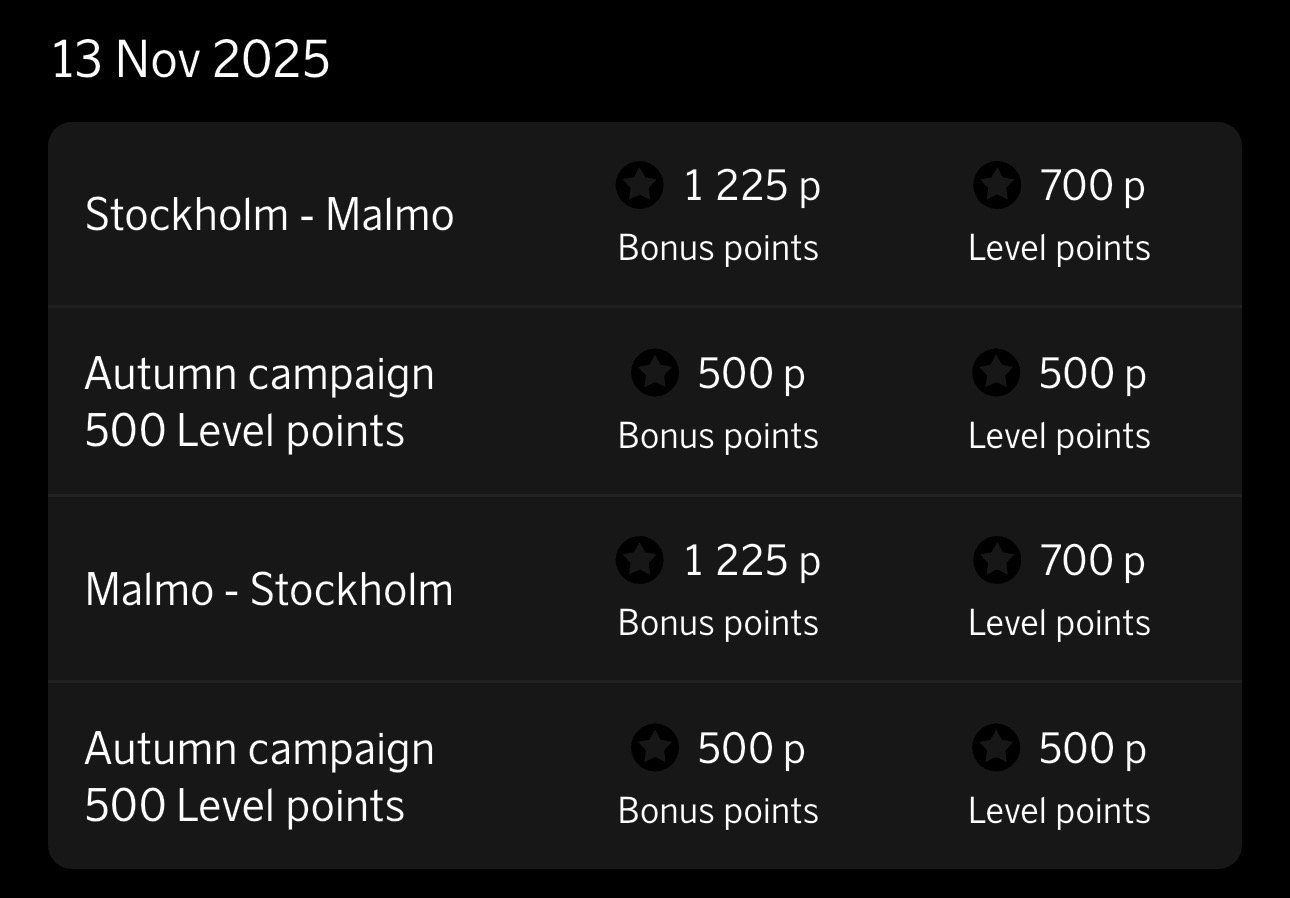Tap 700 p value in Malmo - Stockholm row
Image resolution: width=1290 pixels, height=898 pixels.
(1092, 561)
